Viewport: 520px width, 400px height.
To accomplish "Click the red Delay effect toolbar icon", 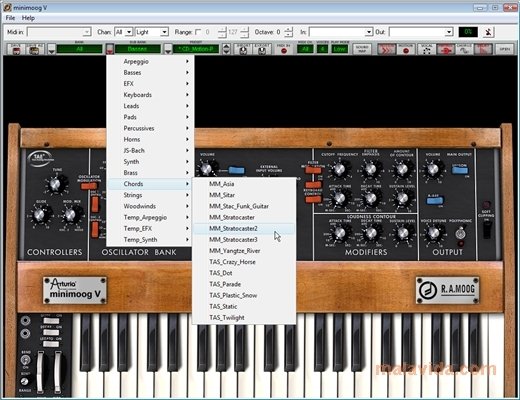I will (483, 49).
